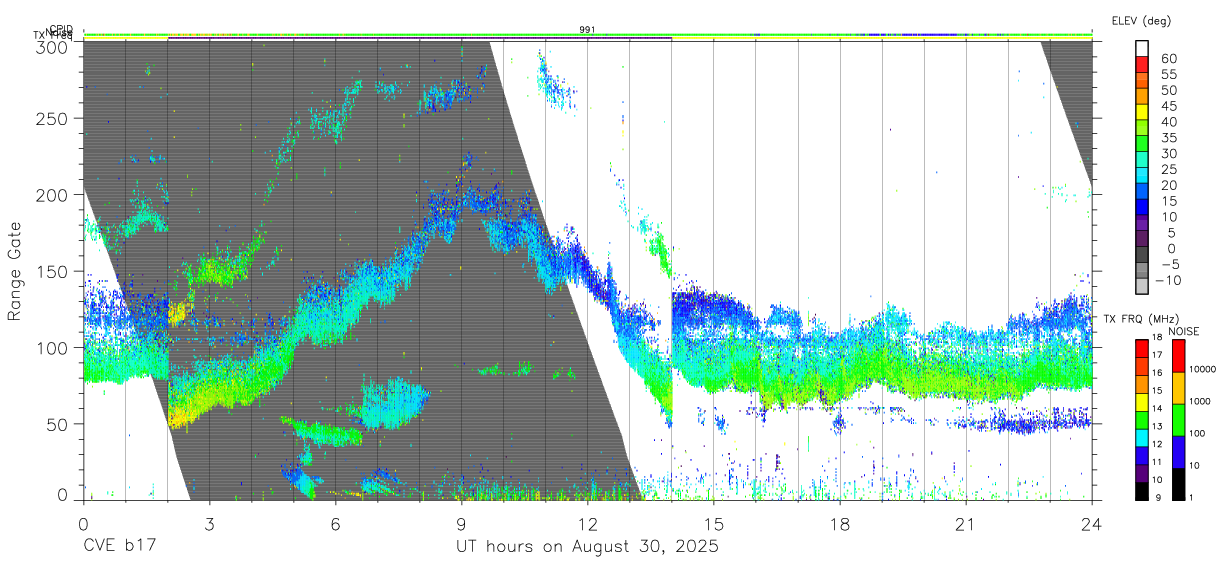Screen dimensions: 1228x567
Task: Click the y-axis tick label '100'
Action: coord(52,348)
